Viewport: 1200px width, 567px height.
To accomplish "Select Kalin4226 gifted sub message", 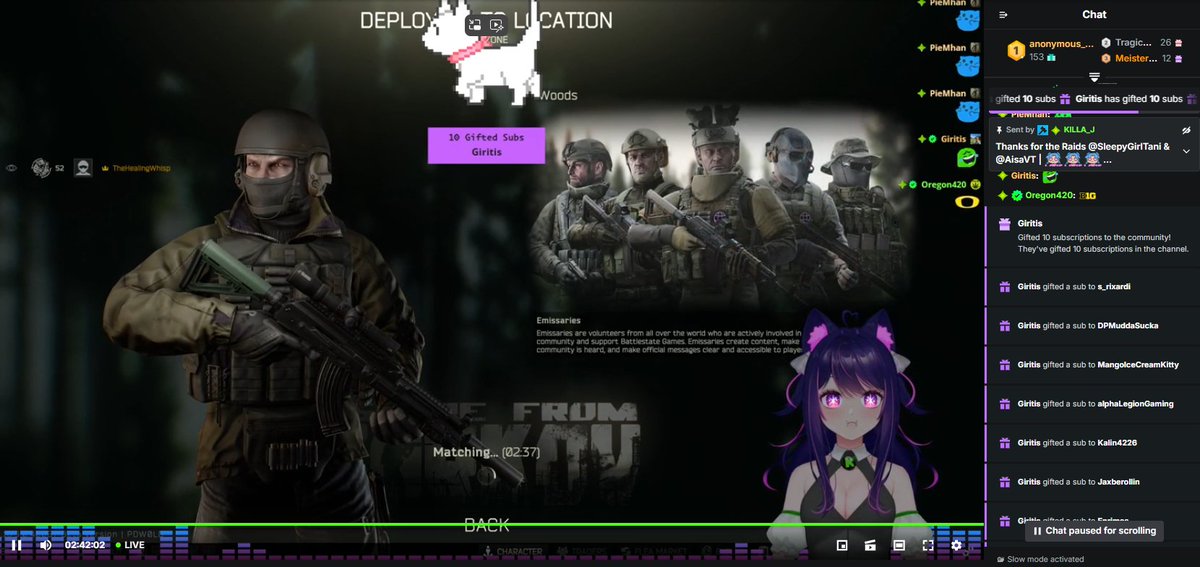I will point(1092,443).
